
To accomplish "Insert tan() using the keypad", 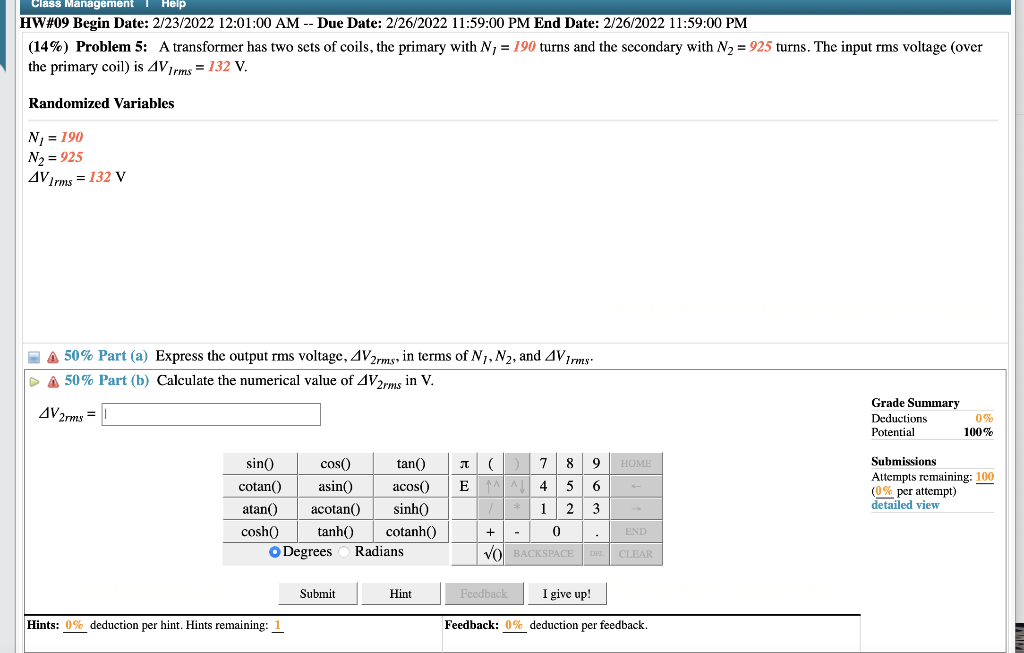I will pyautogui.click(x=410, y=463).
